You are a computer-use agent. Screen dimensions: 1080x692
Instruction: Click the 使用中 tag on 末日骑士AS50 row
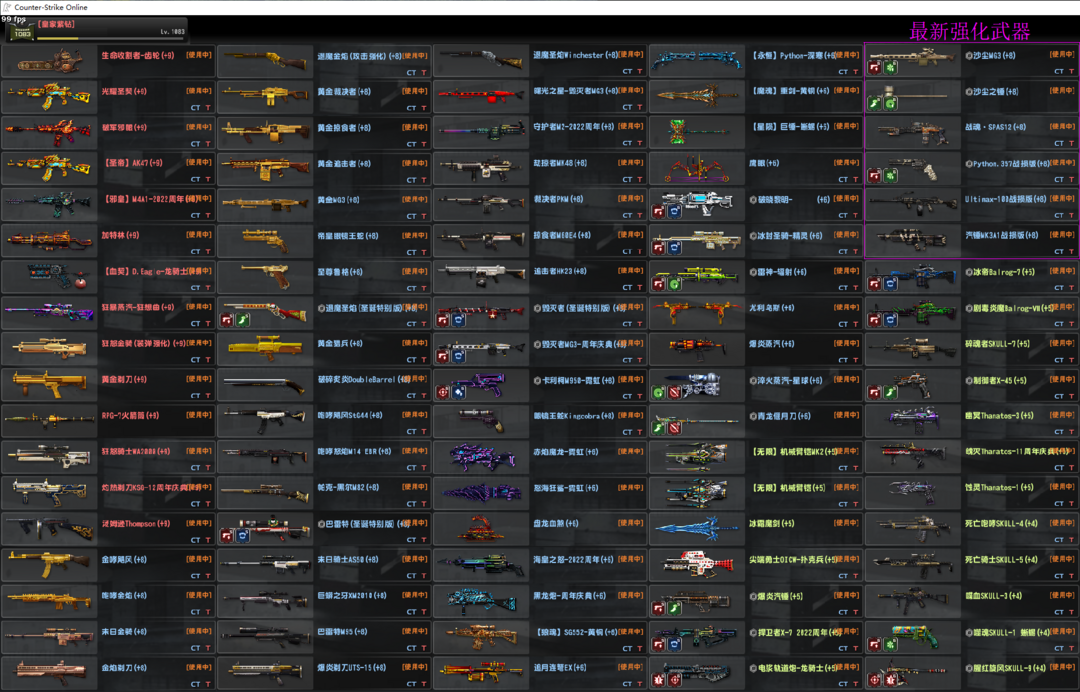point(415,559)
